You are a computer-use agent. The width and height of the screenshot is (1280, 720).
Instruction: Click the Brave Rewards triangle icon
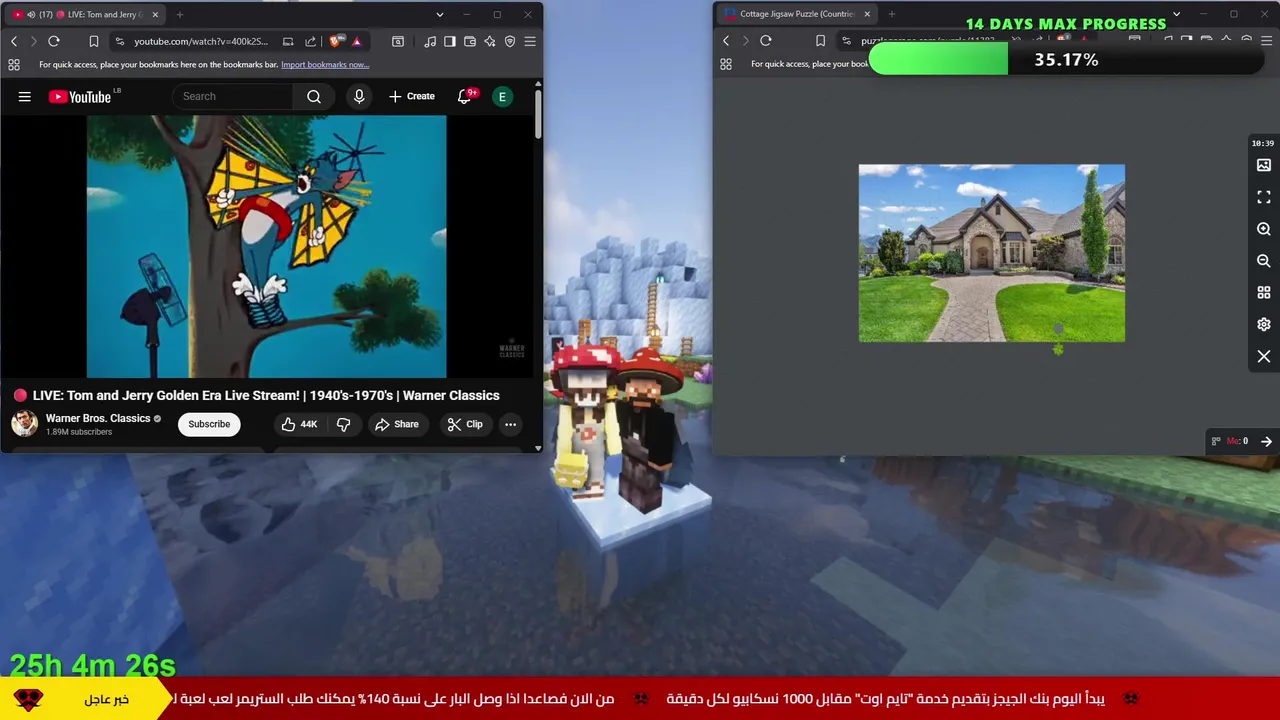click(357, 41)
